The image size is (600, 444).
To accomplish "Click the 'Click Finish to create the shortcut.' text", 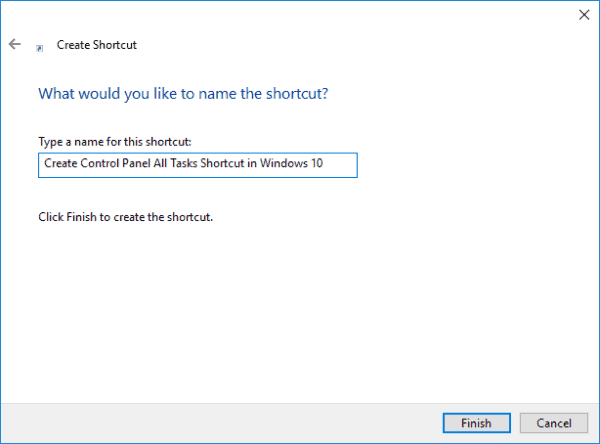I will point(126,217).
